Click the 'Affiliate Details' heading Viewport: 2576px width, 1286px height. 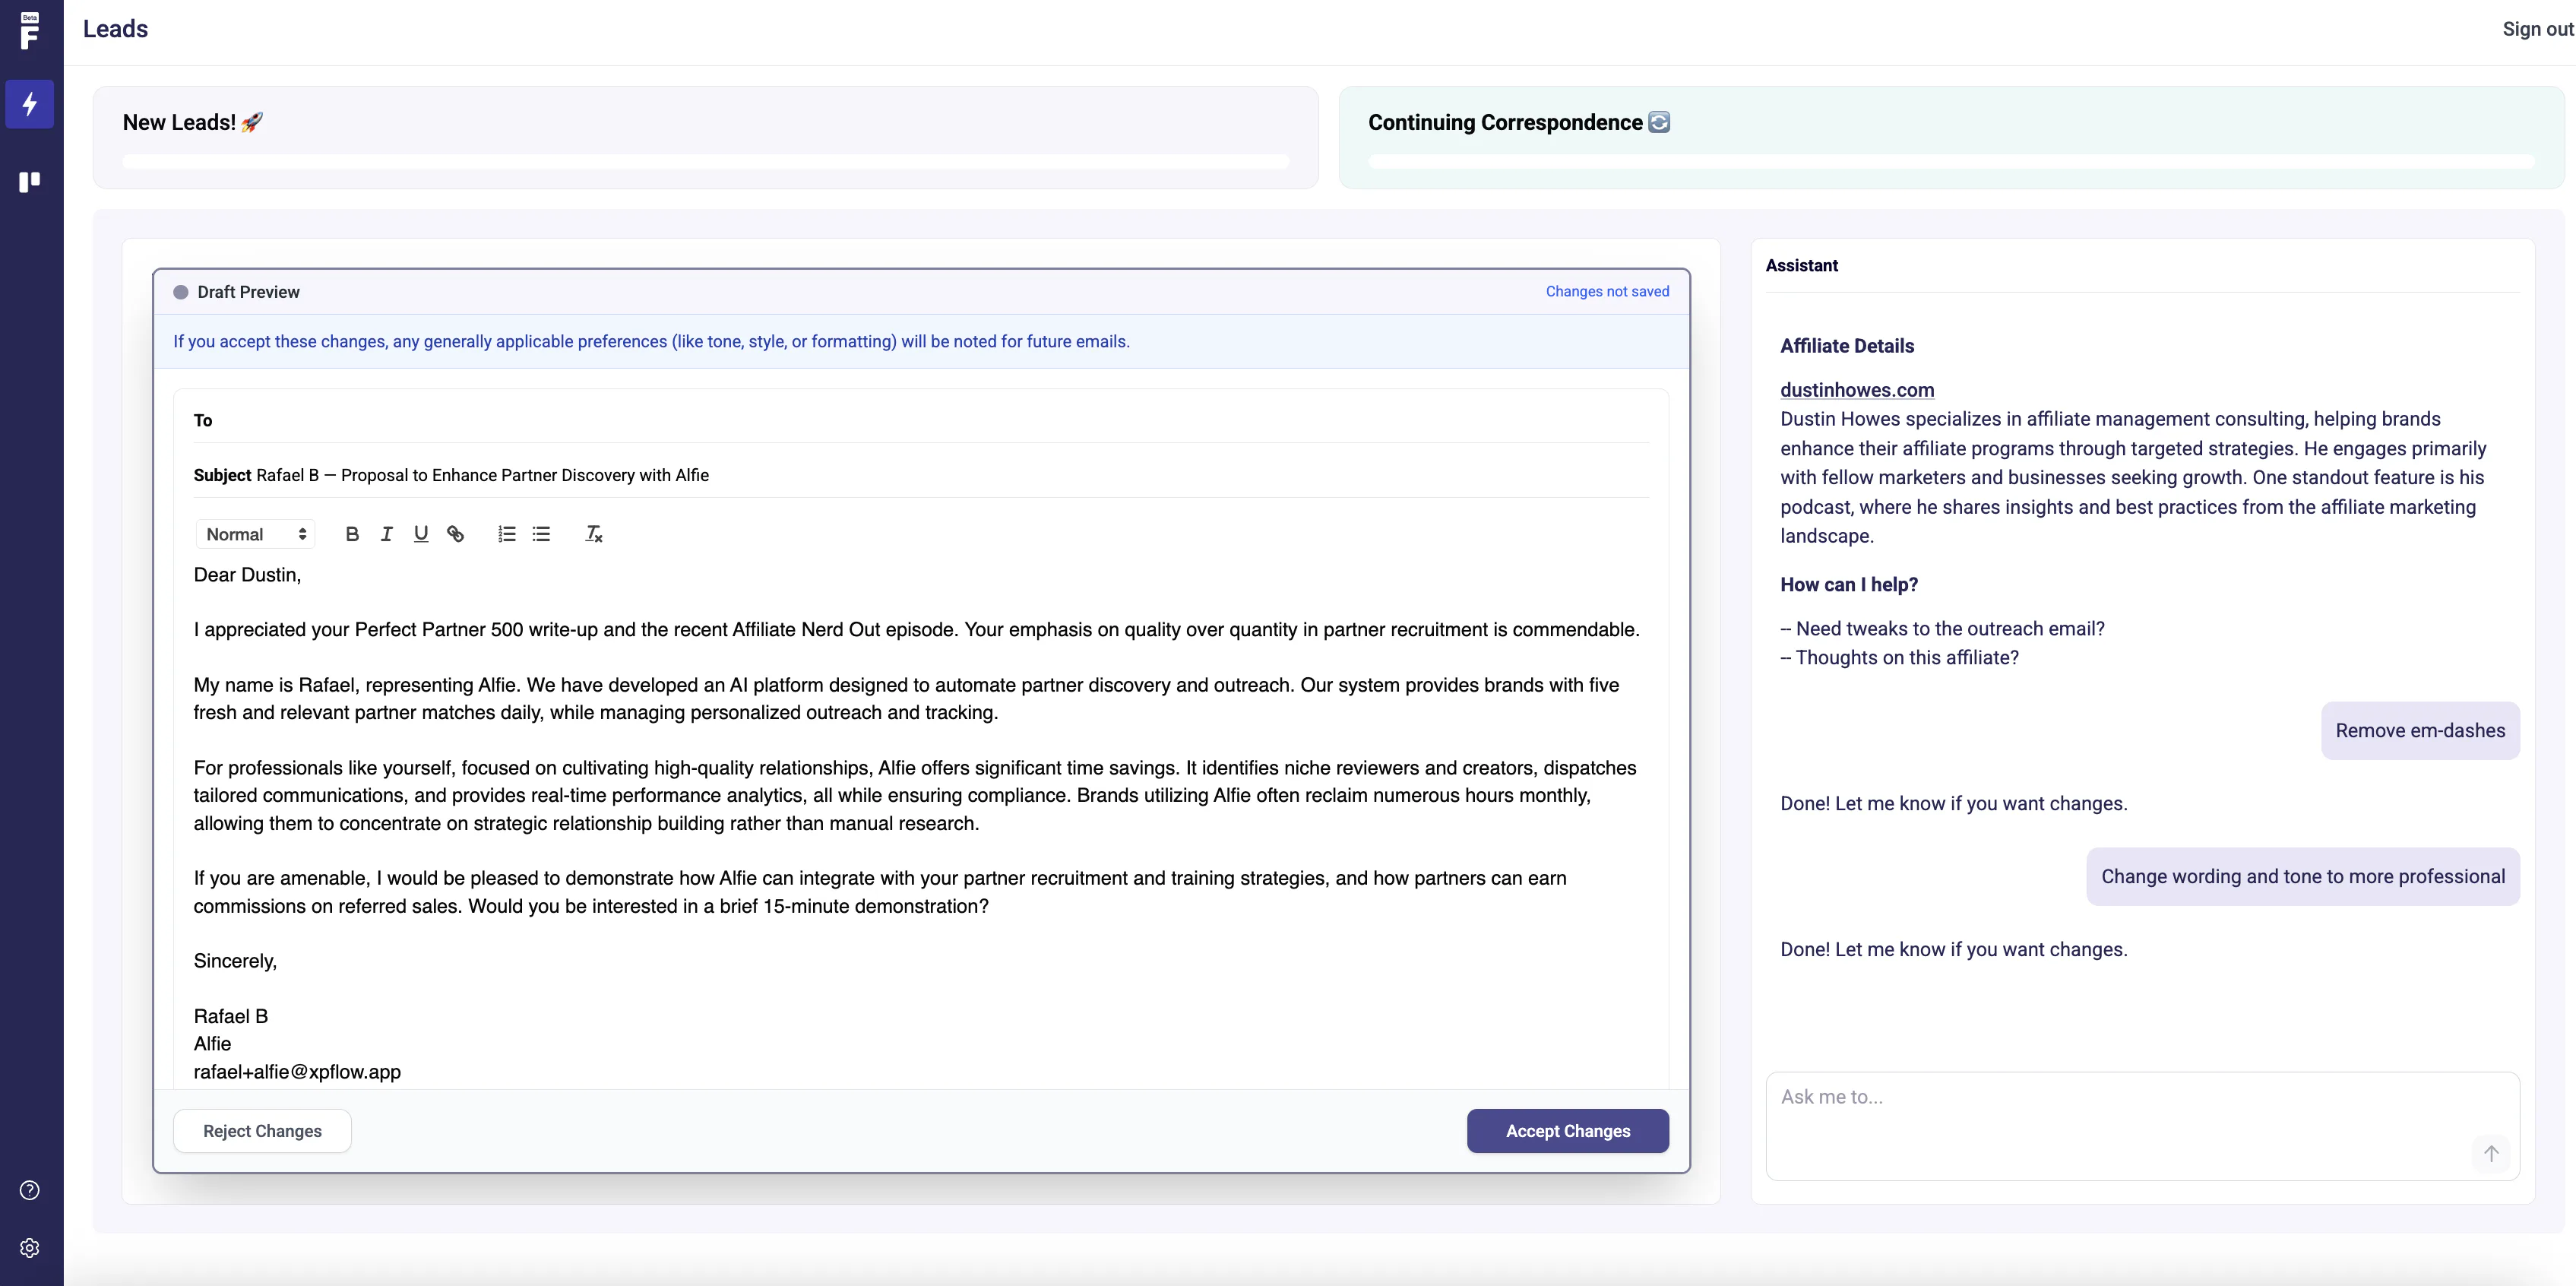[x=1847, y=346]
